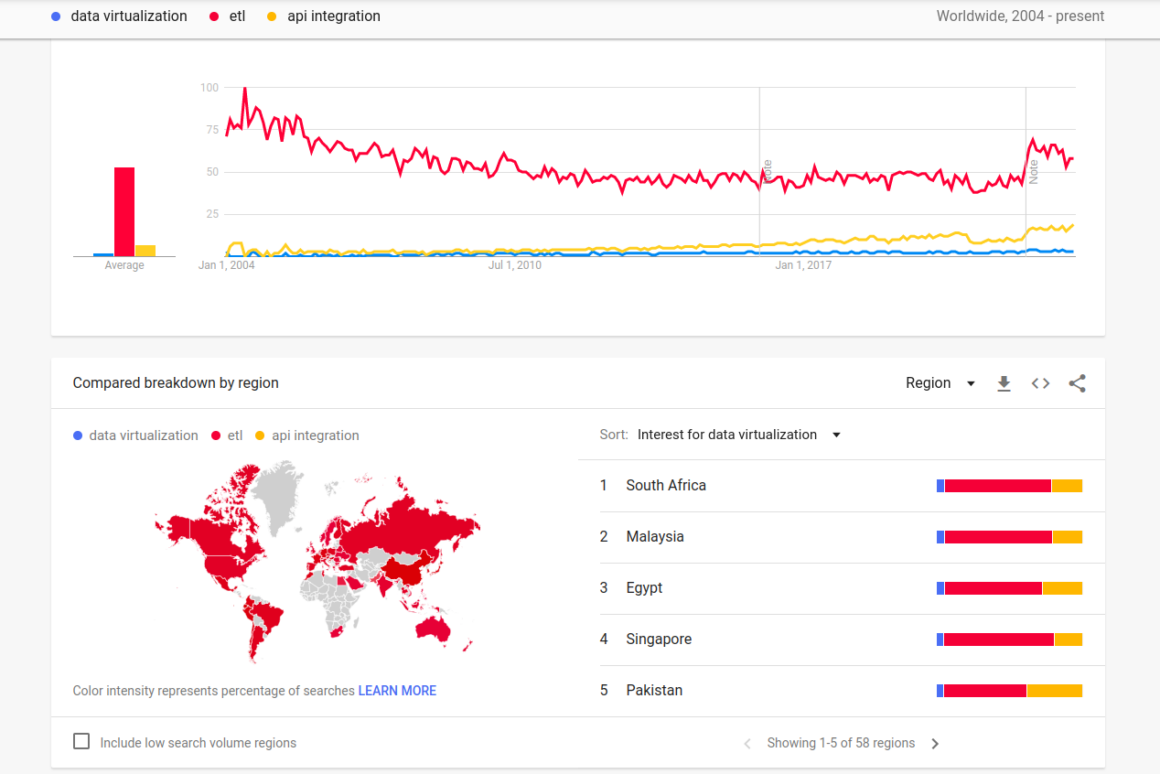
Task: Share the compared breakdown by region
Action: pyautogui.click(x=1077, y=384)
